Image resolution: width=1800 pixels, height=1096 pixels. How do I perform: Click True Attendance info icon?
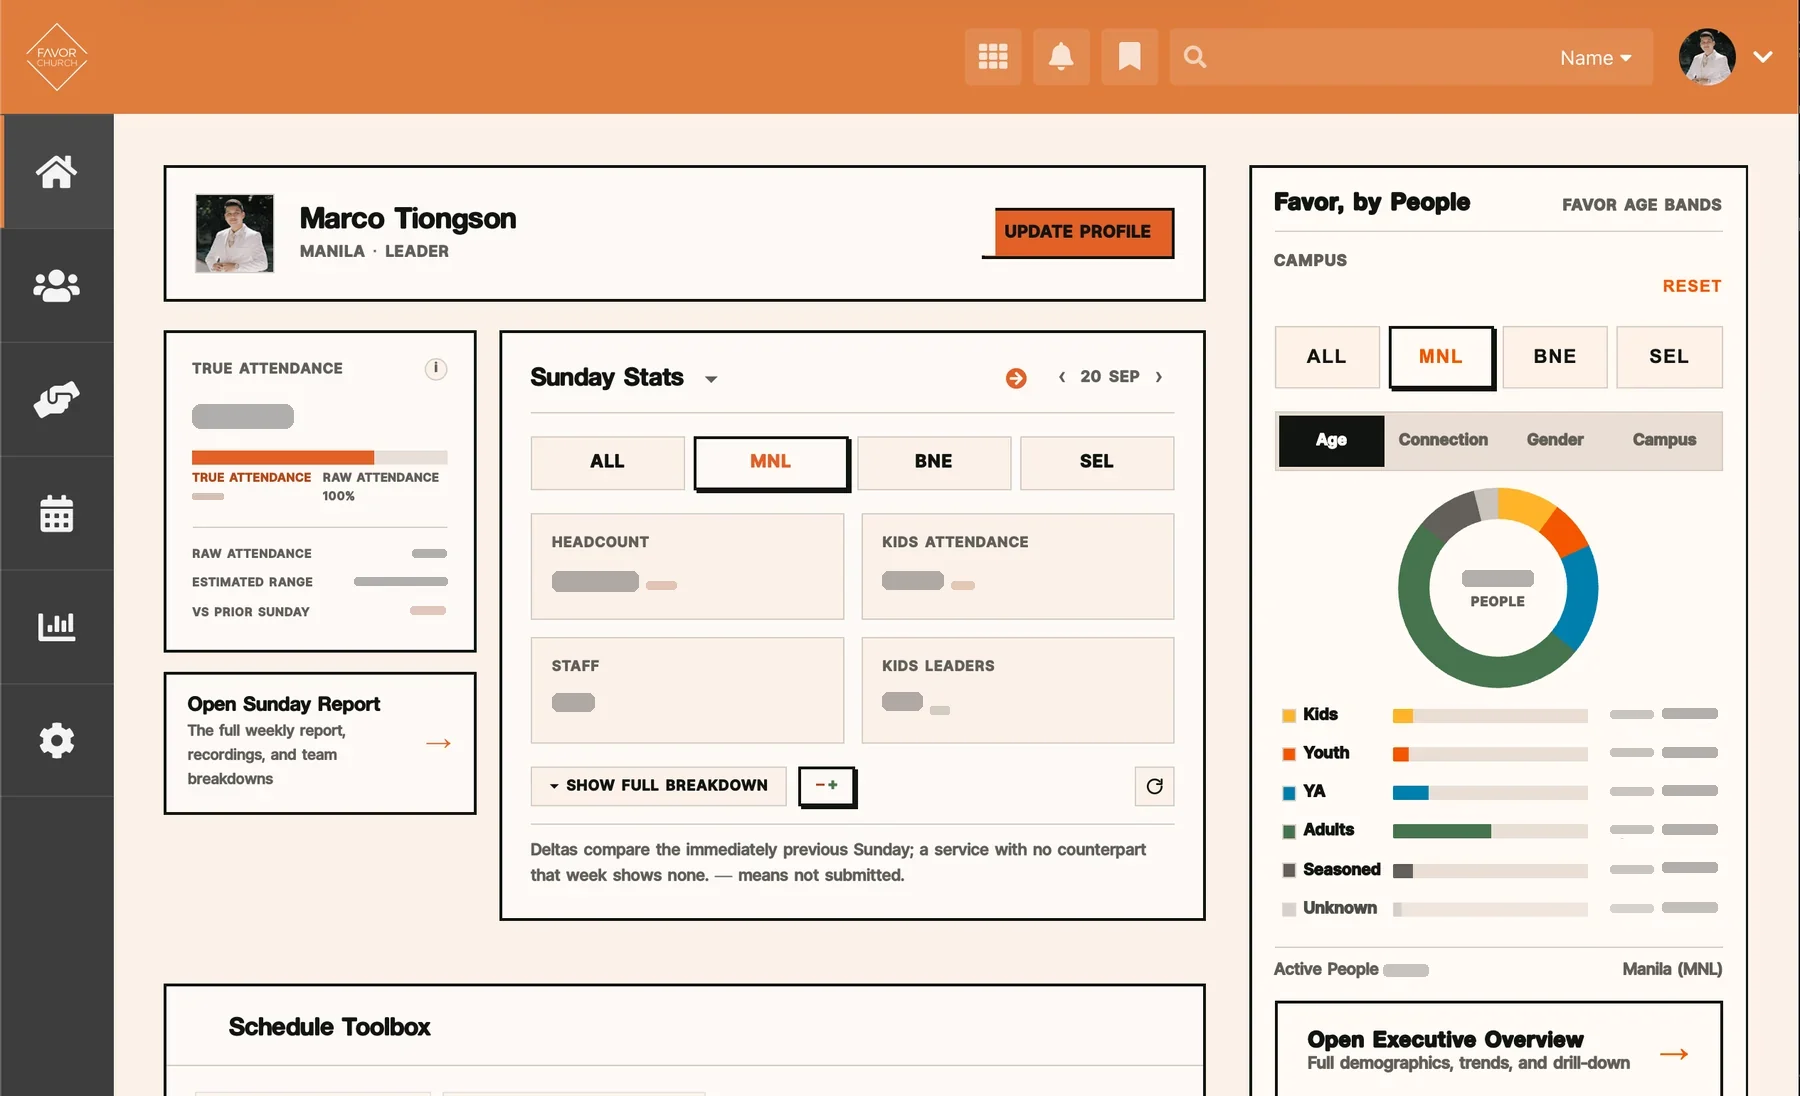coord(436,369)
